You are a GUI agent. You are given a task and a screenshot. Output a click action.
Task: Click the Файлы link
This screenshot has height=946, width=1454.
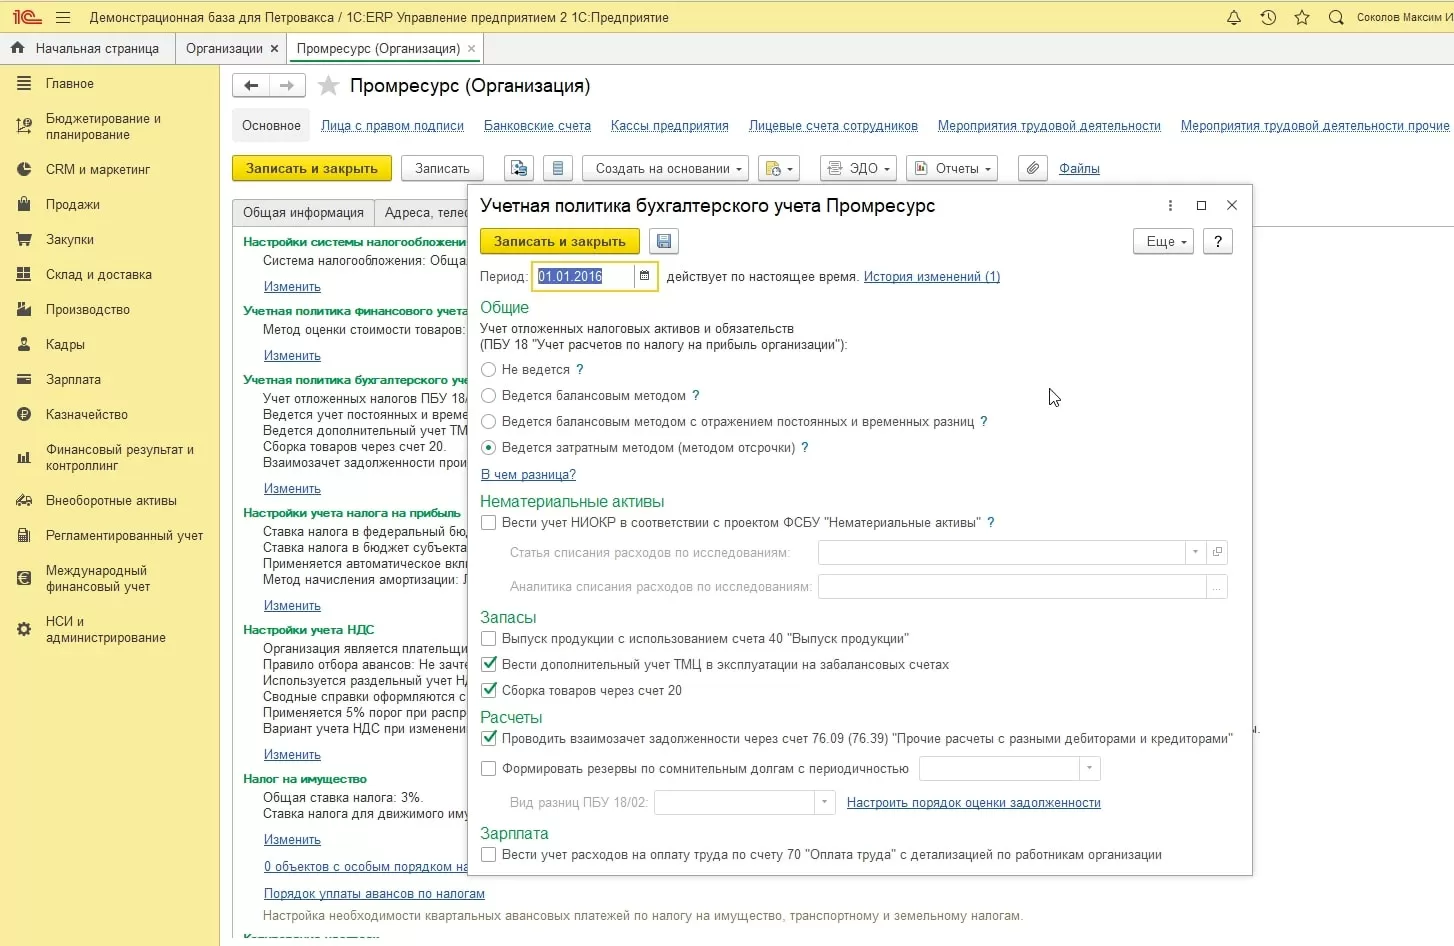click(1079, 169)
